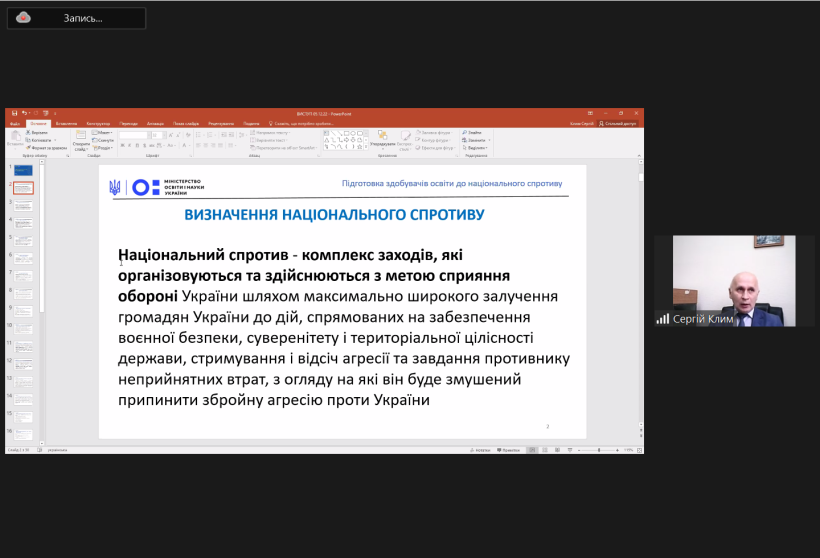Open the Section (Розділ) dropdown
This screenshot has width=820, height=558.
(102, 148)
